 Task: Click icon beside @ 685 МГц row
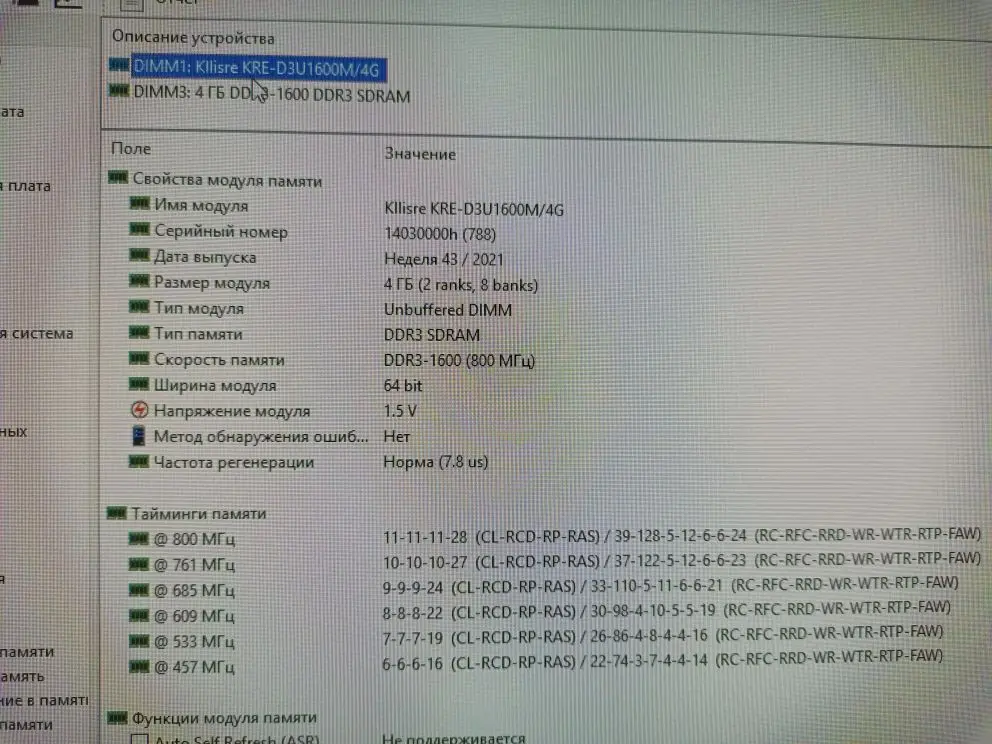[x=139, y=590]
